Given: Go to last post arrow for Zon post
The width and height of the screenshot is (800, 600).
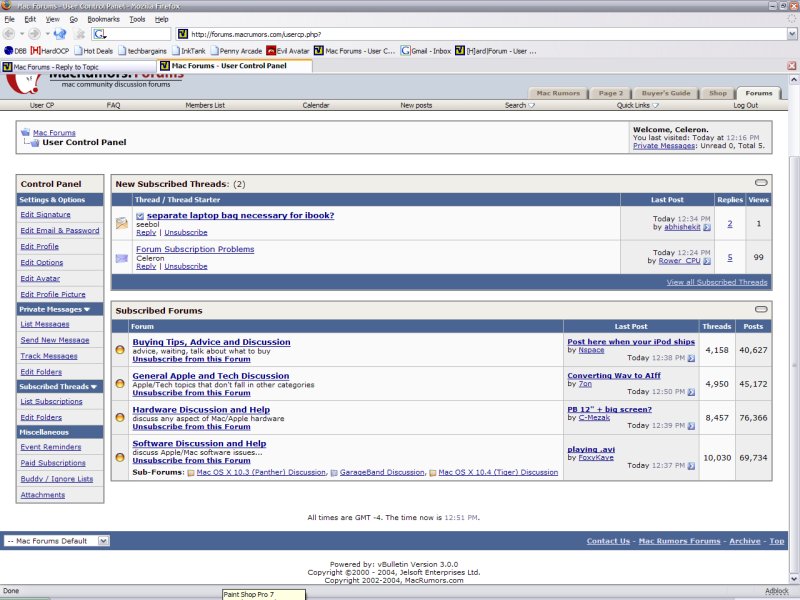Looking at the screenshot, I should coord(691,392).
